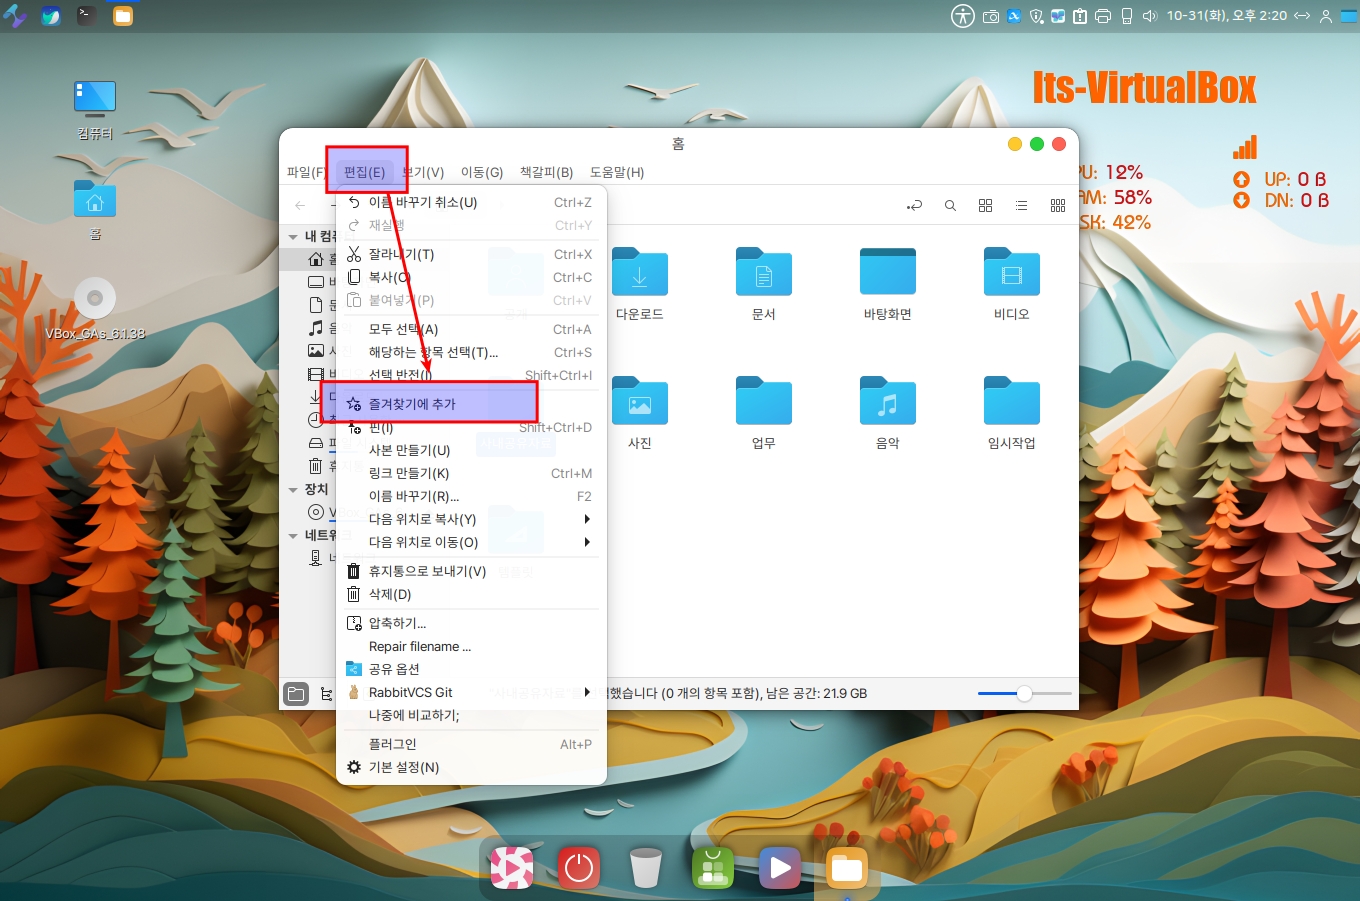Viewport: 1360px width, 901px height.
Task: Select 휴지통으로 보내기 menu entry
Action: coord(427,571)
